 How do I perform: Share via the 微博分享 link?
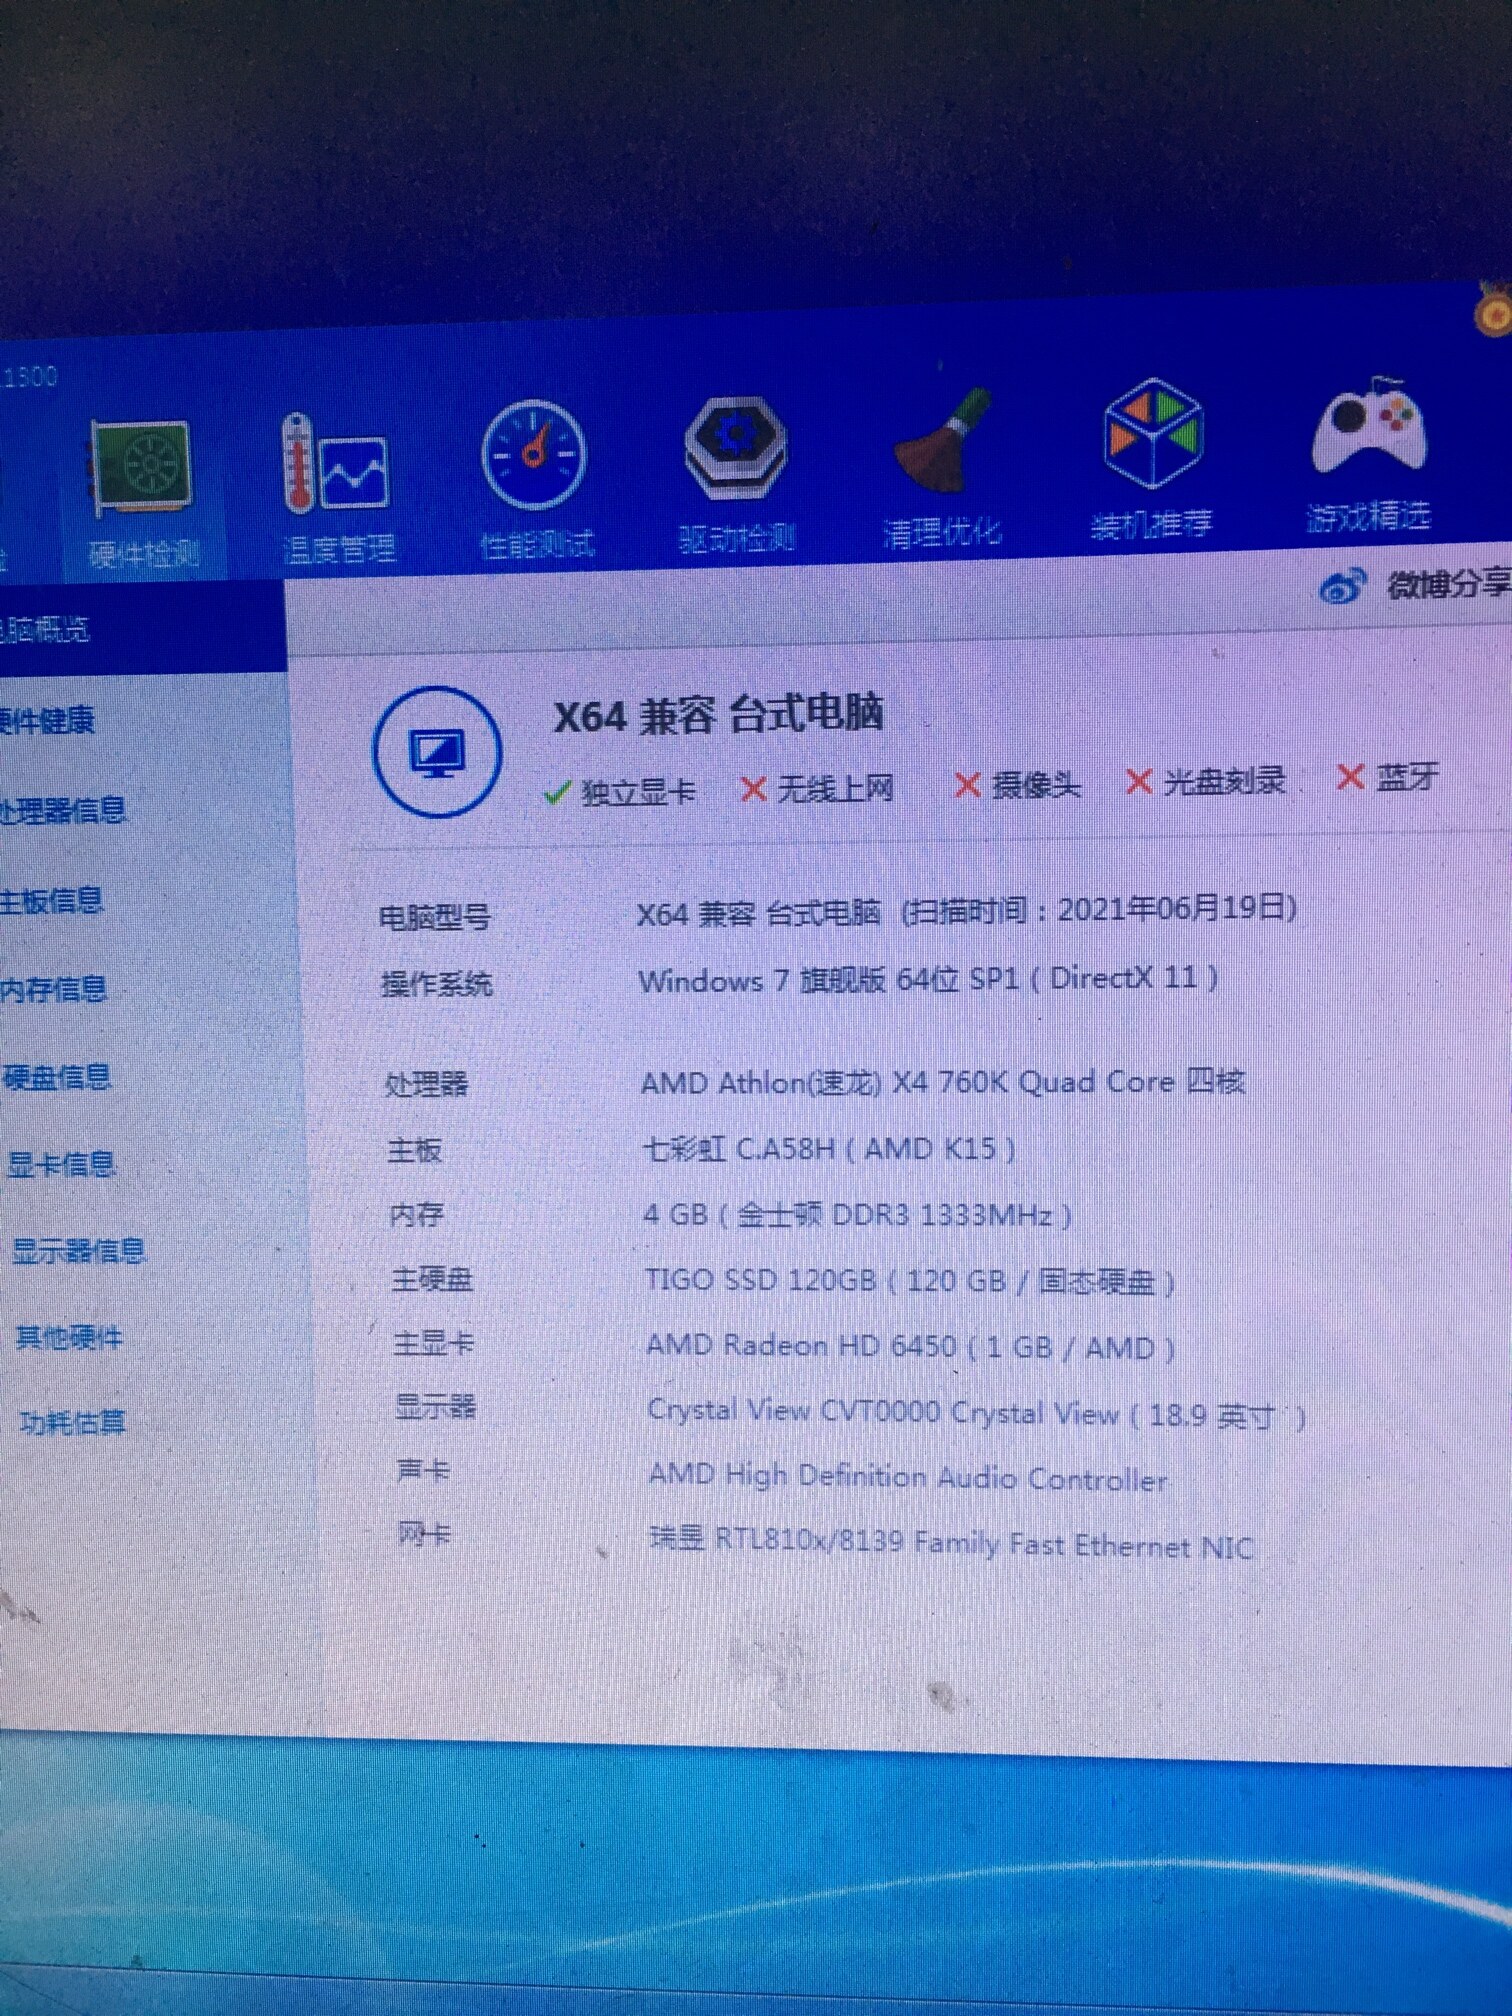pyautogui.click(x=1445, y=584)
